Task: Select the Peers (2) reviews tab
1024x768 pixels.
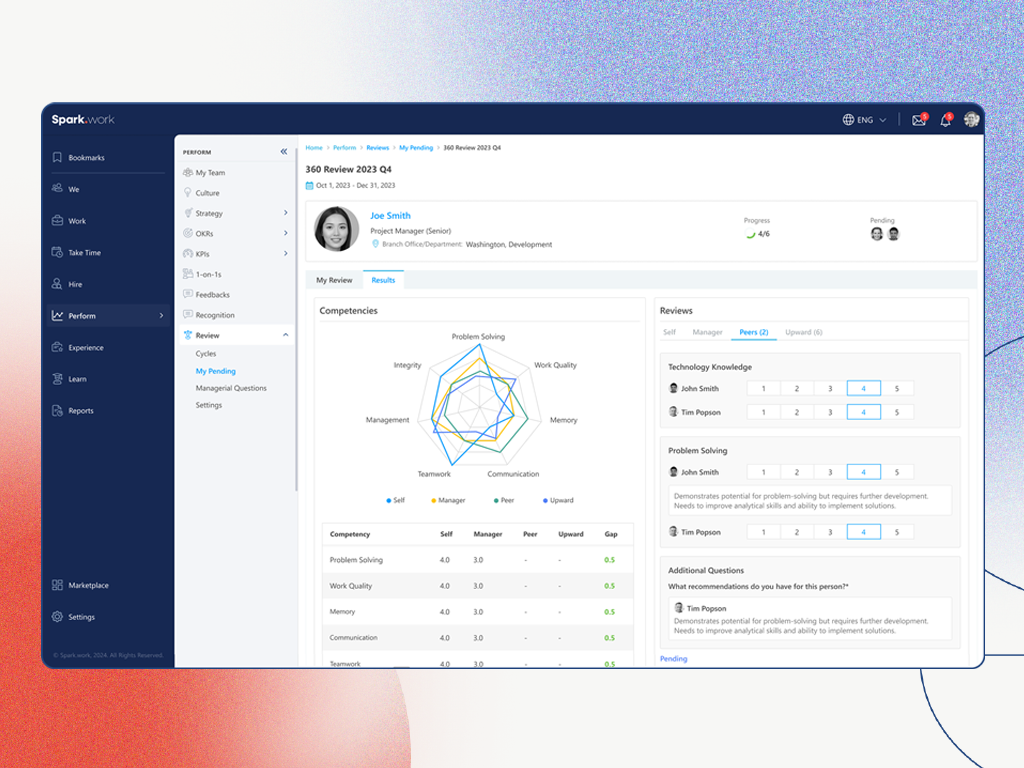Action: (x=754, y=332)
